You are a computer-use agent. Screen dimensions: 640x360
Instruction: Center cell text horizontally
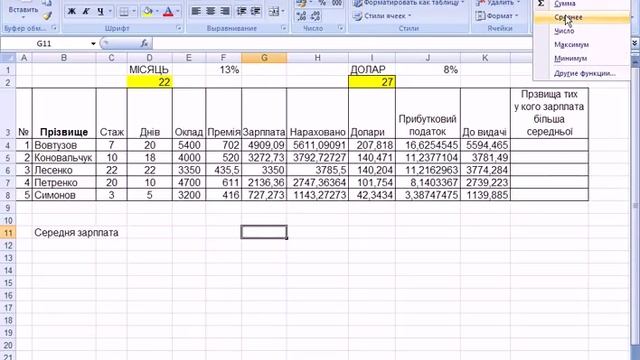[211, 11]
